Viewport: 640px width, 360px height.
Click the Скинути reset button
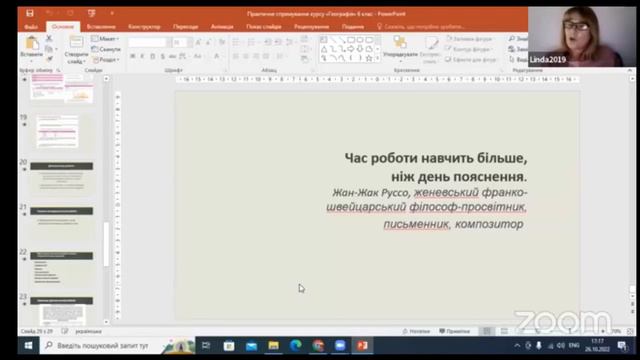tap(106, 49)
